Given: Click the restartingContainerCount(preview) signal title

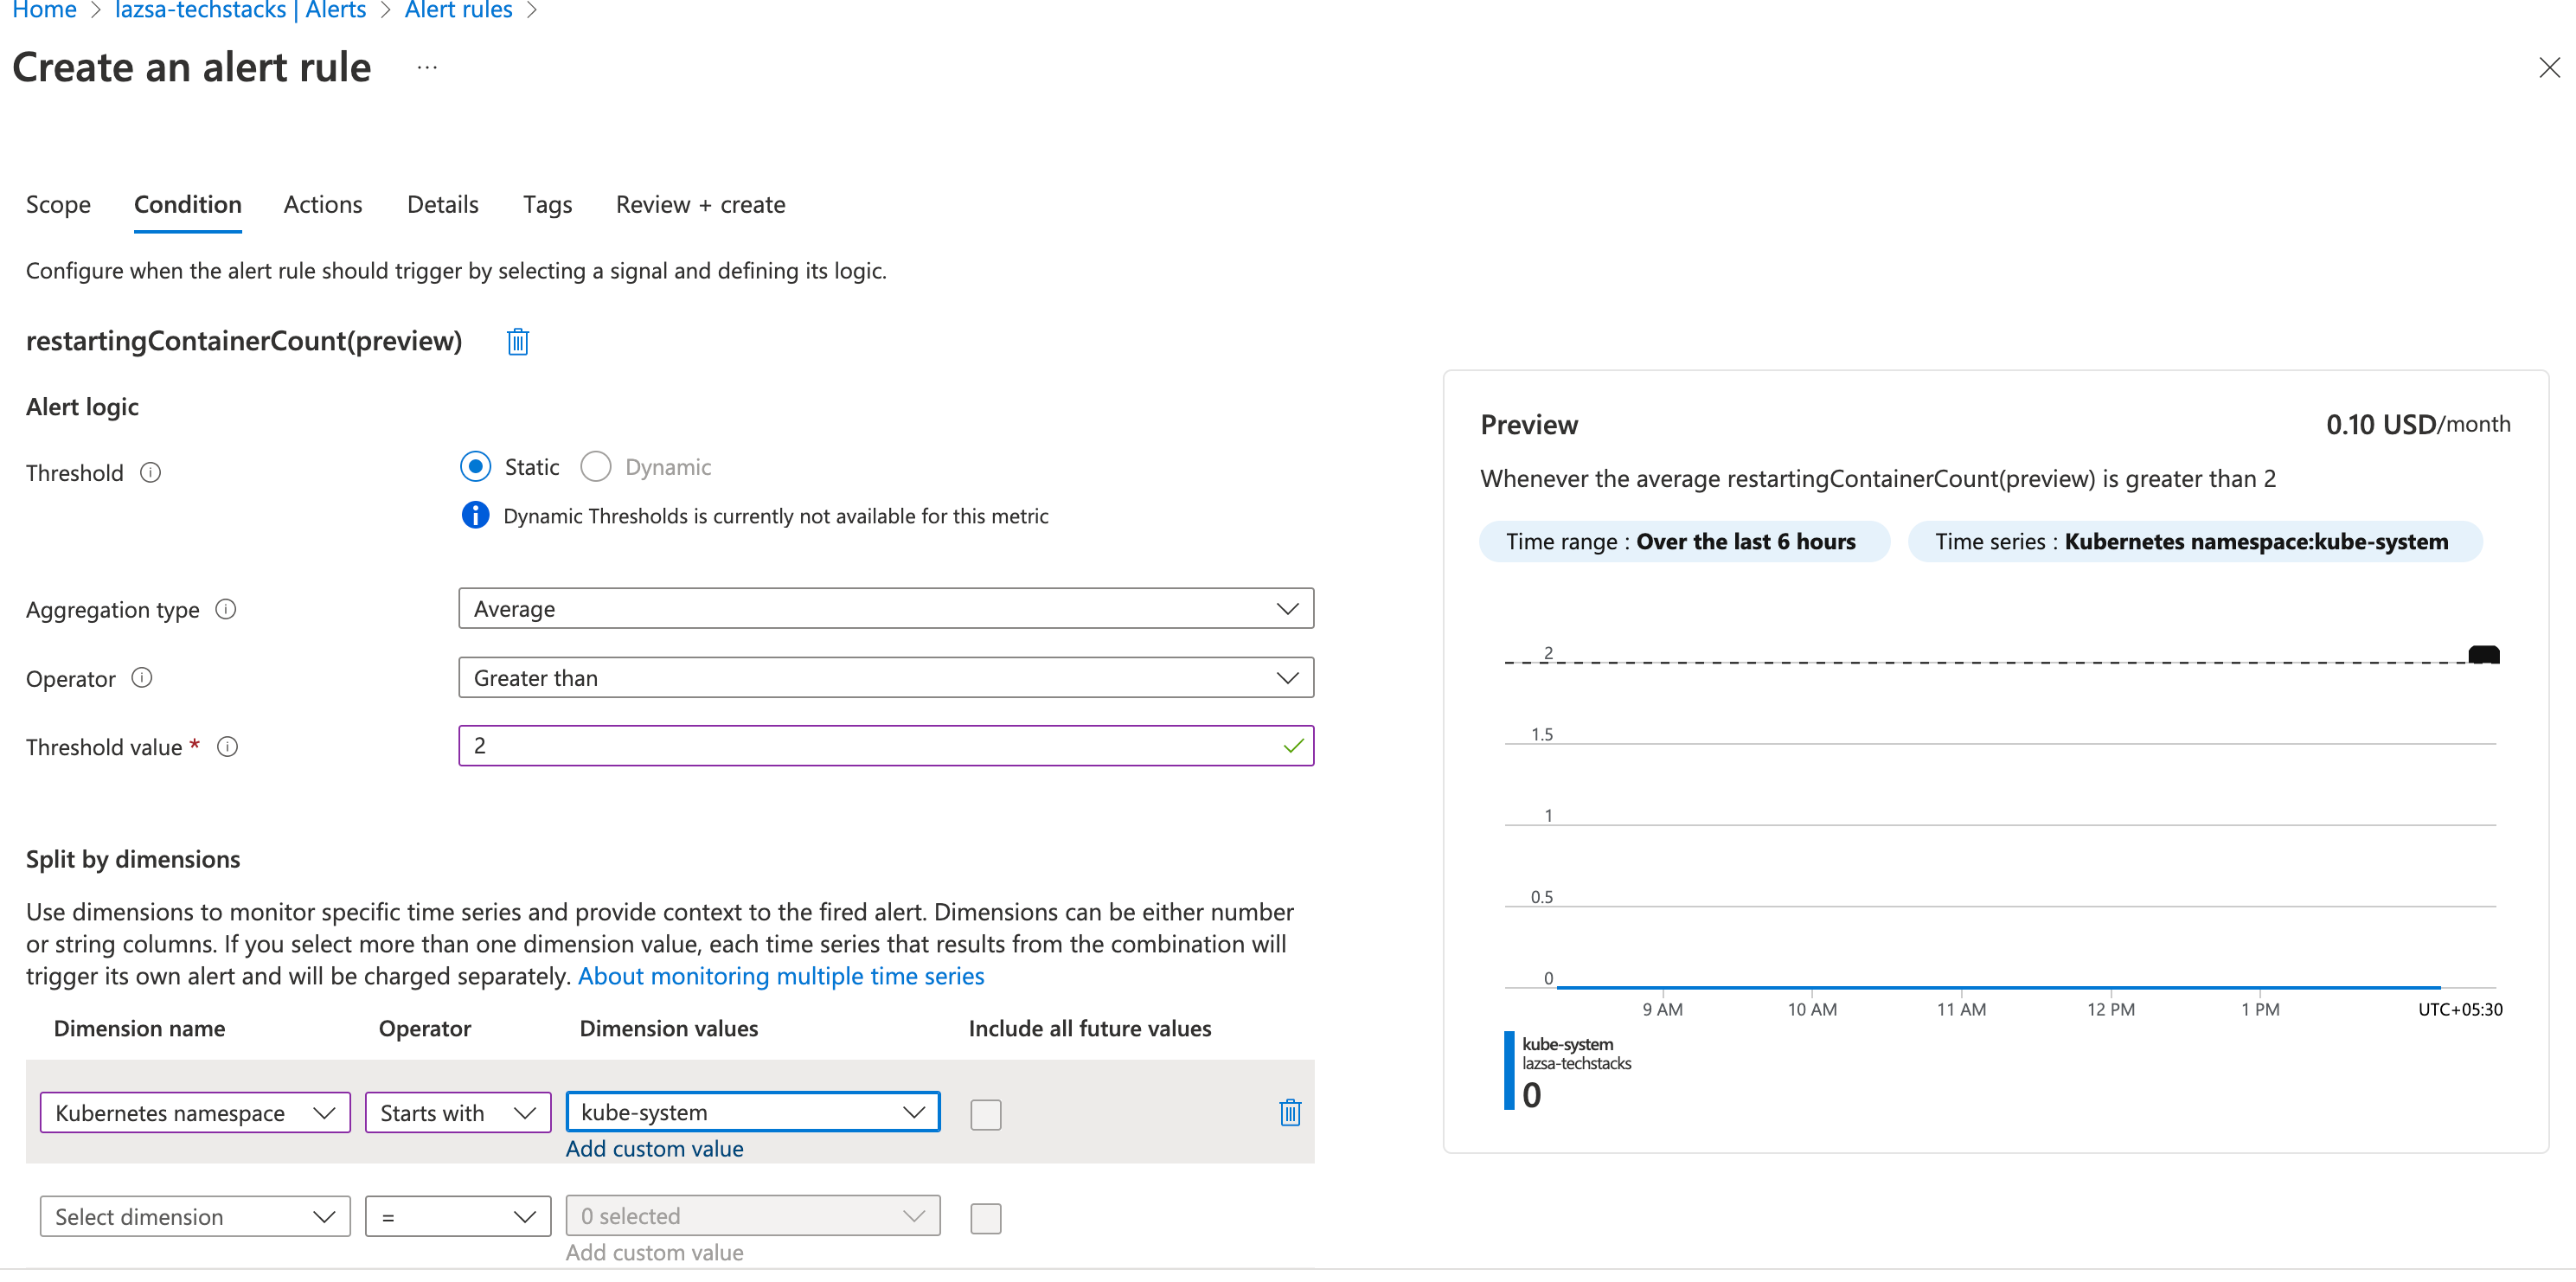Looking at the screenshot, I should pyautogui.click(x=244, y=341).
